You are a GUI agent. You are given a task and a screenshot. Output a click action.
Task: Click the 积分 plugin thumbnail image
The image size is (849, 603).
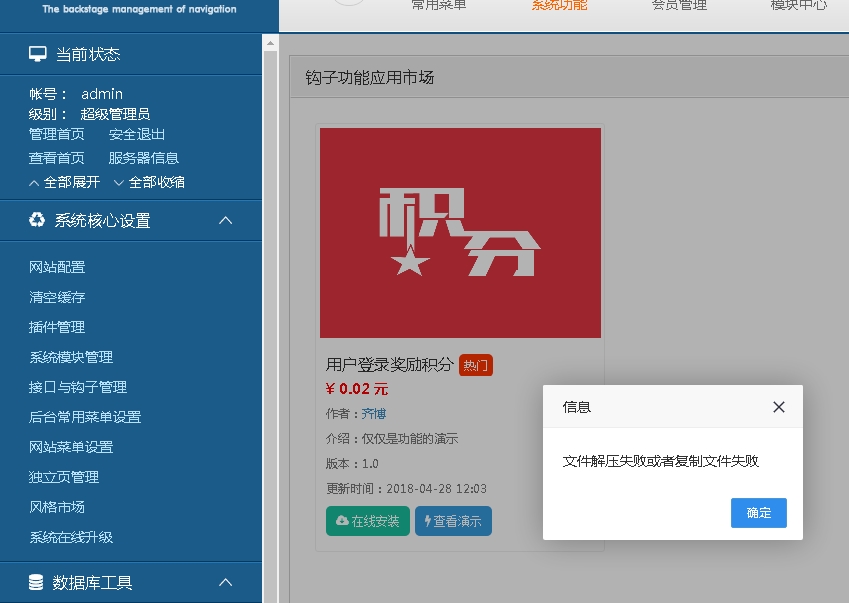point(460,233)
